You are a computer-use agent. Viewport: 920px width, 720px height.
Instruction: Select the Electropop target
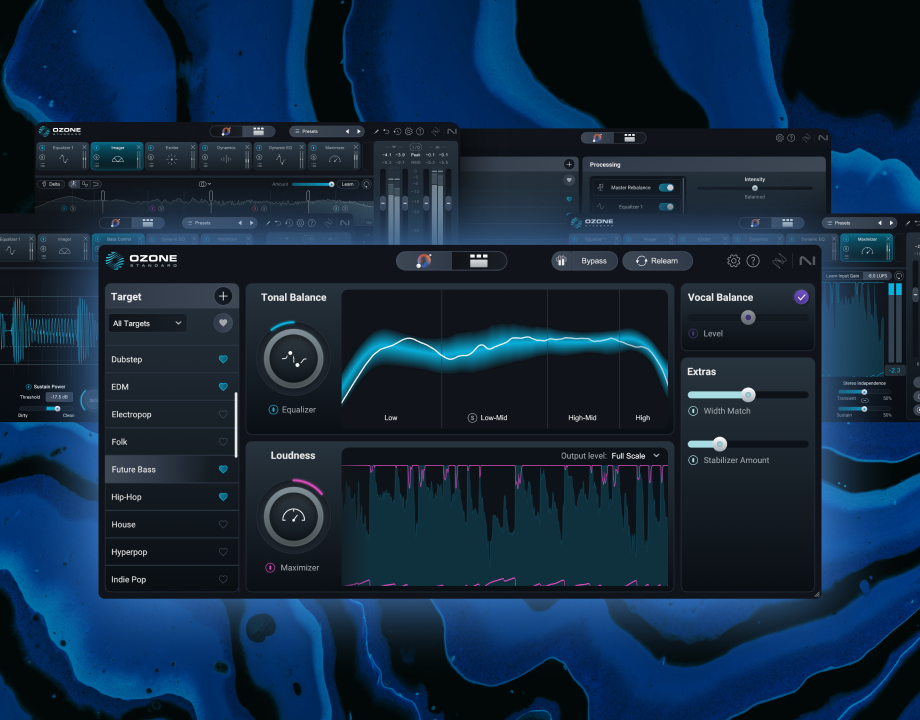point(171,414)
